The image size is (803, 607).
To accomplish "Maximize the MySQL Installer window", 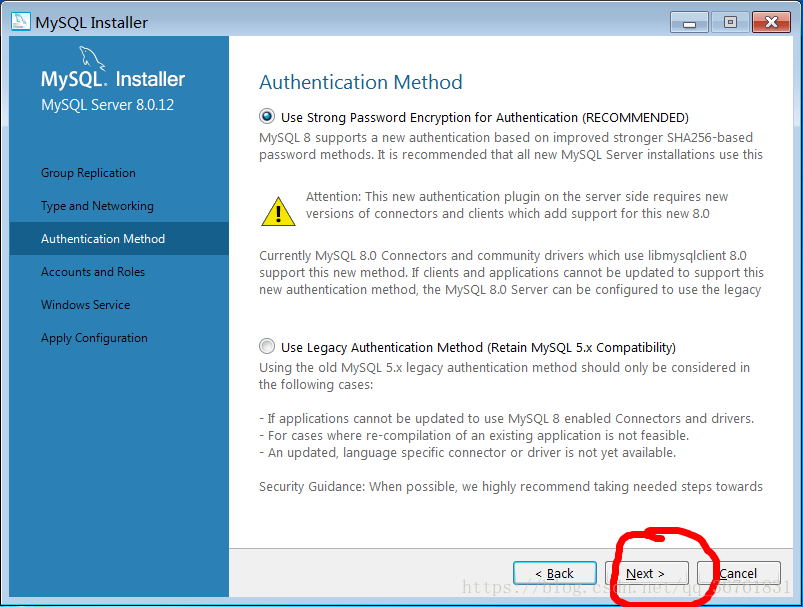I will (x=730, y=23).
